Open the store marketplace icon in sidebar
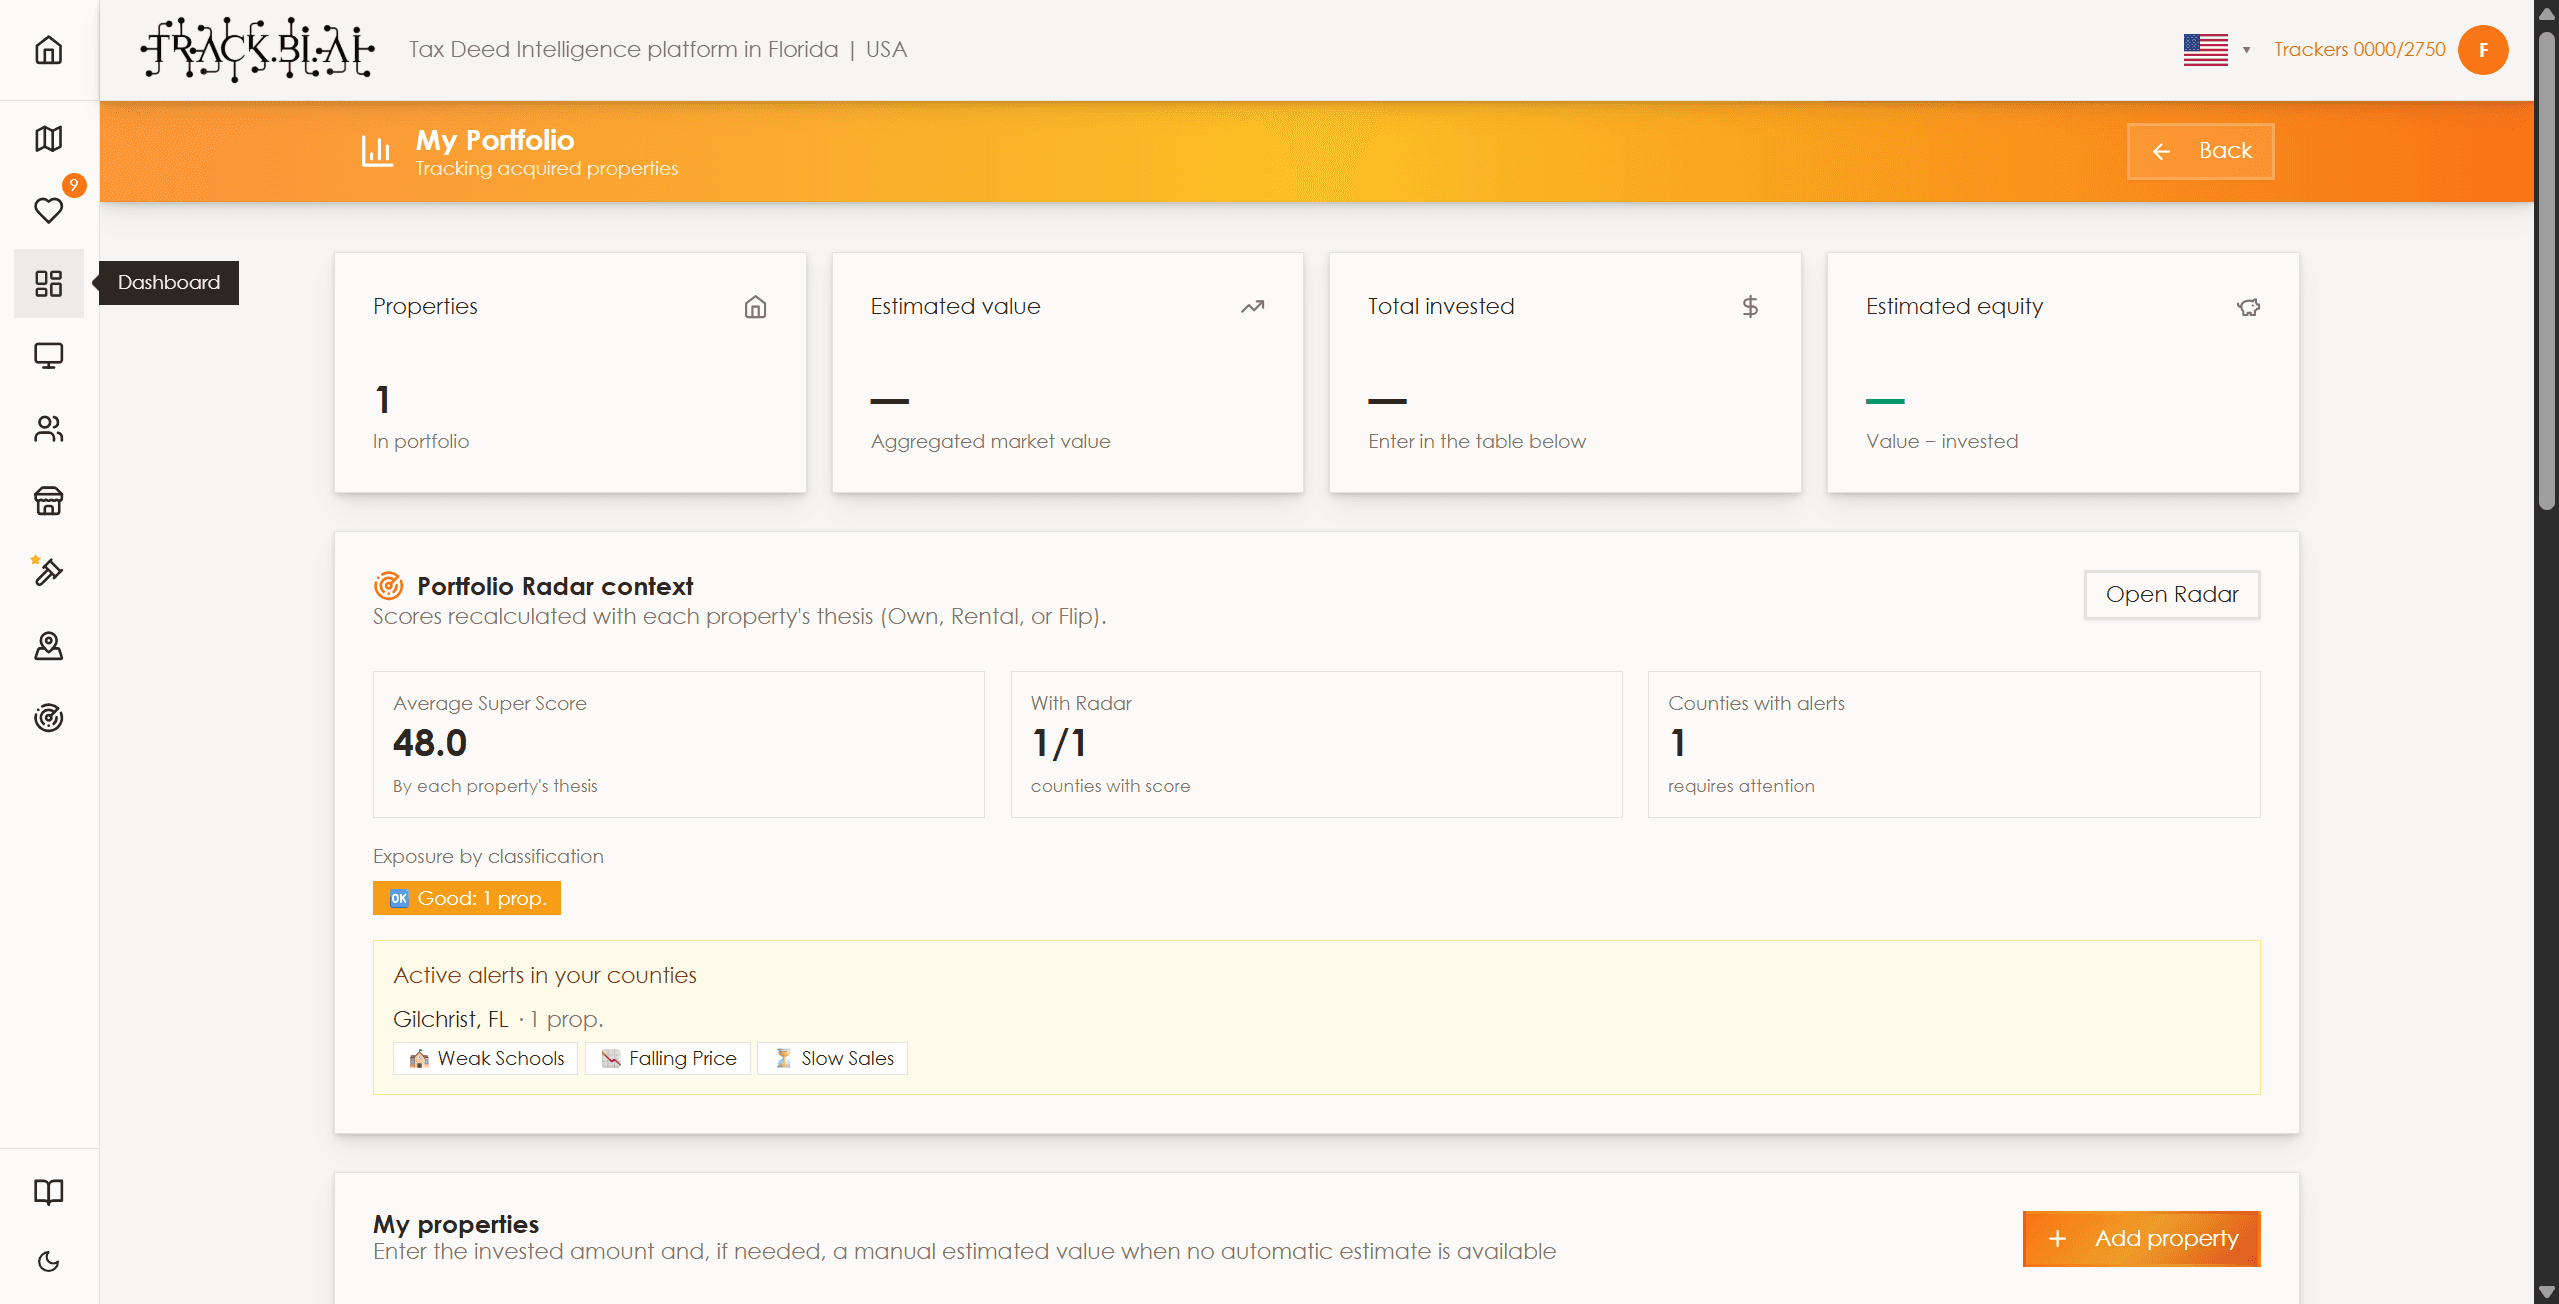2559x1304 pixels. click(x=48, y=500)
